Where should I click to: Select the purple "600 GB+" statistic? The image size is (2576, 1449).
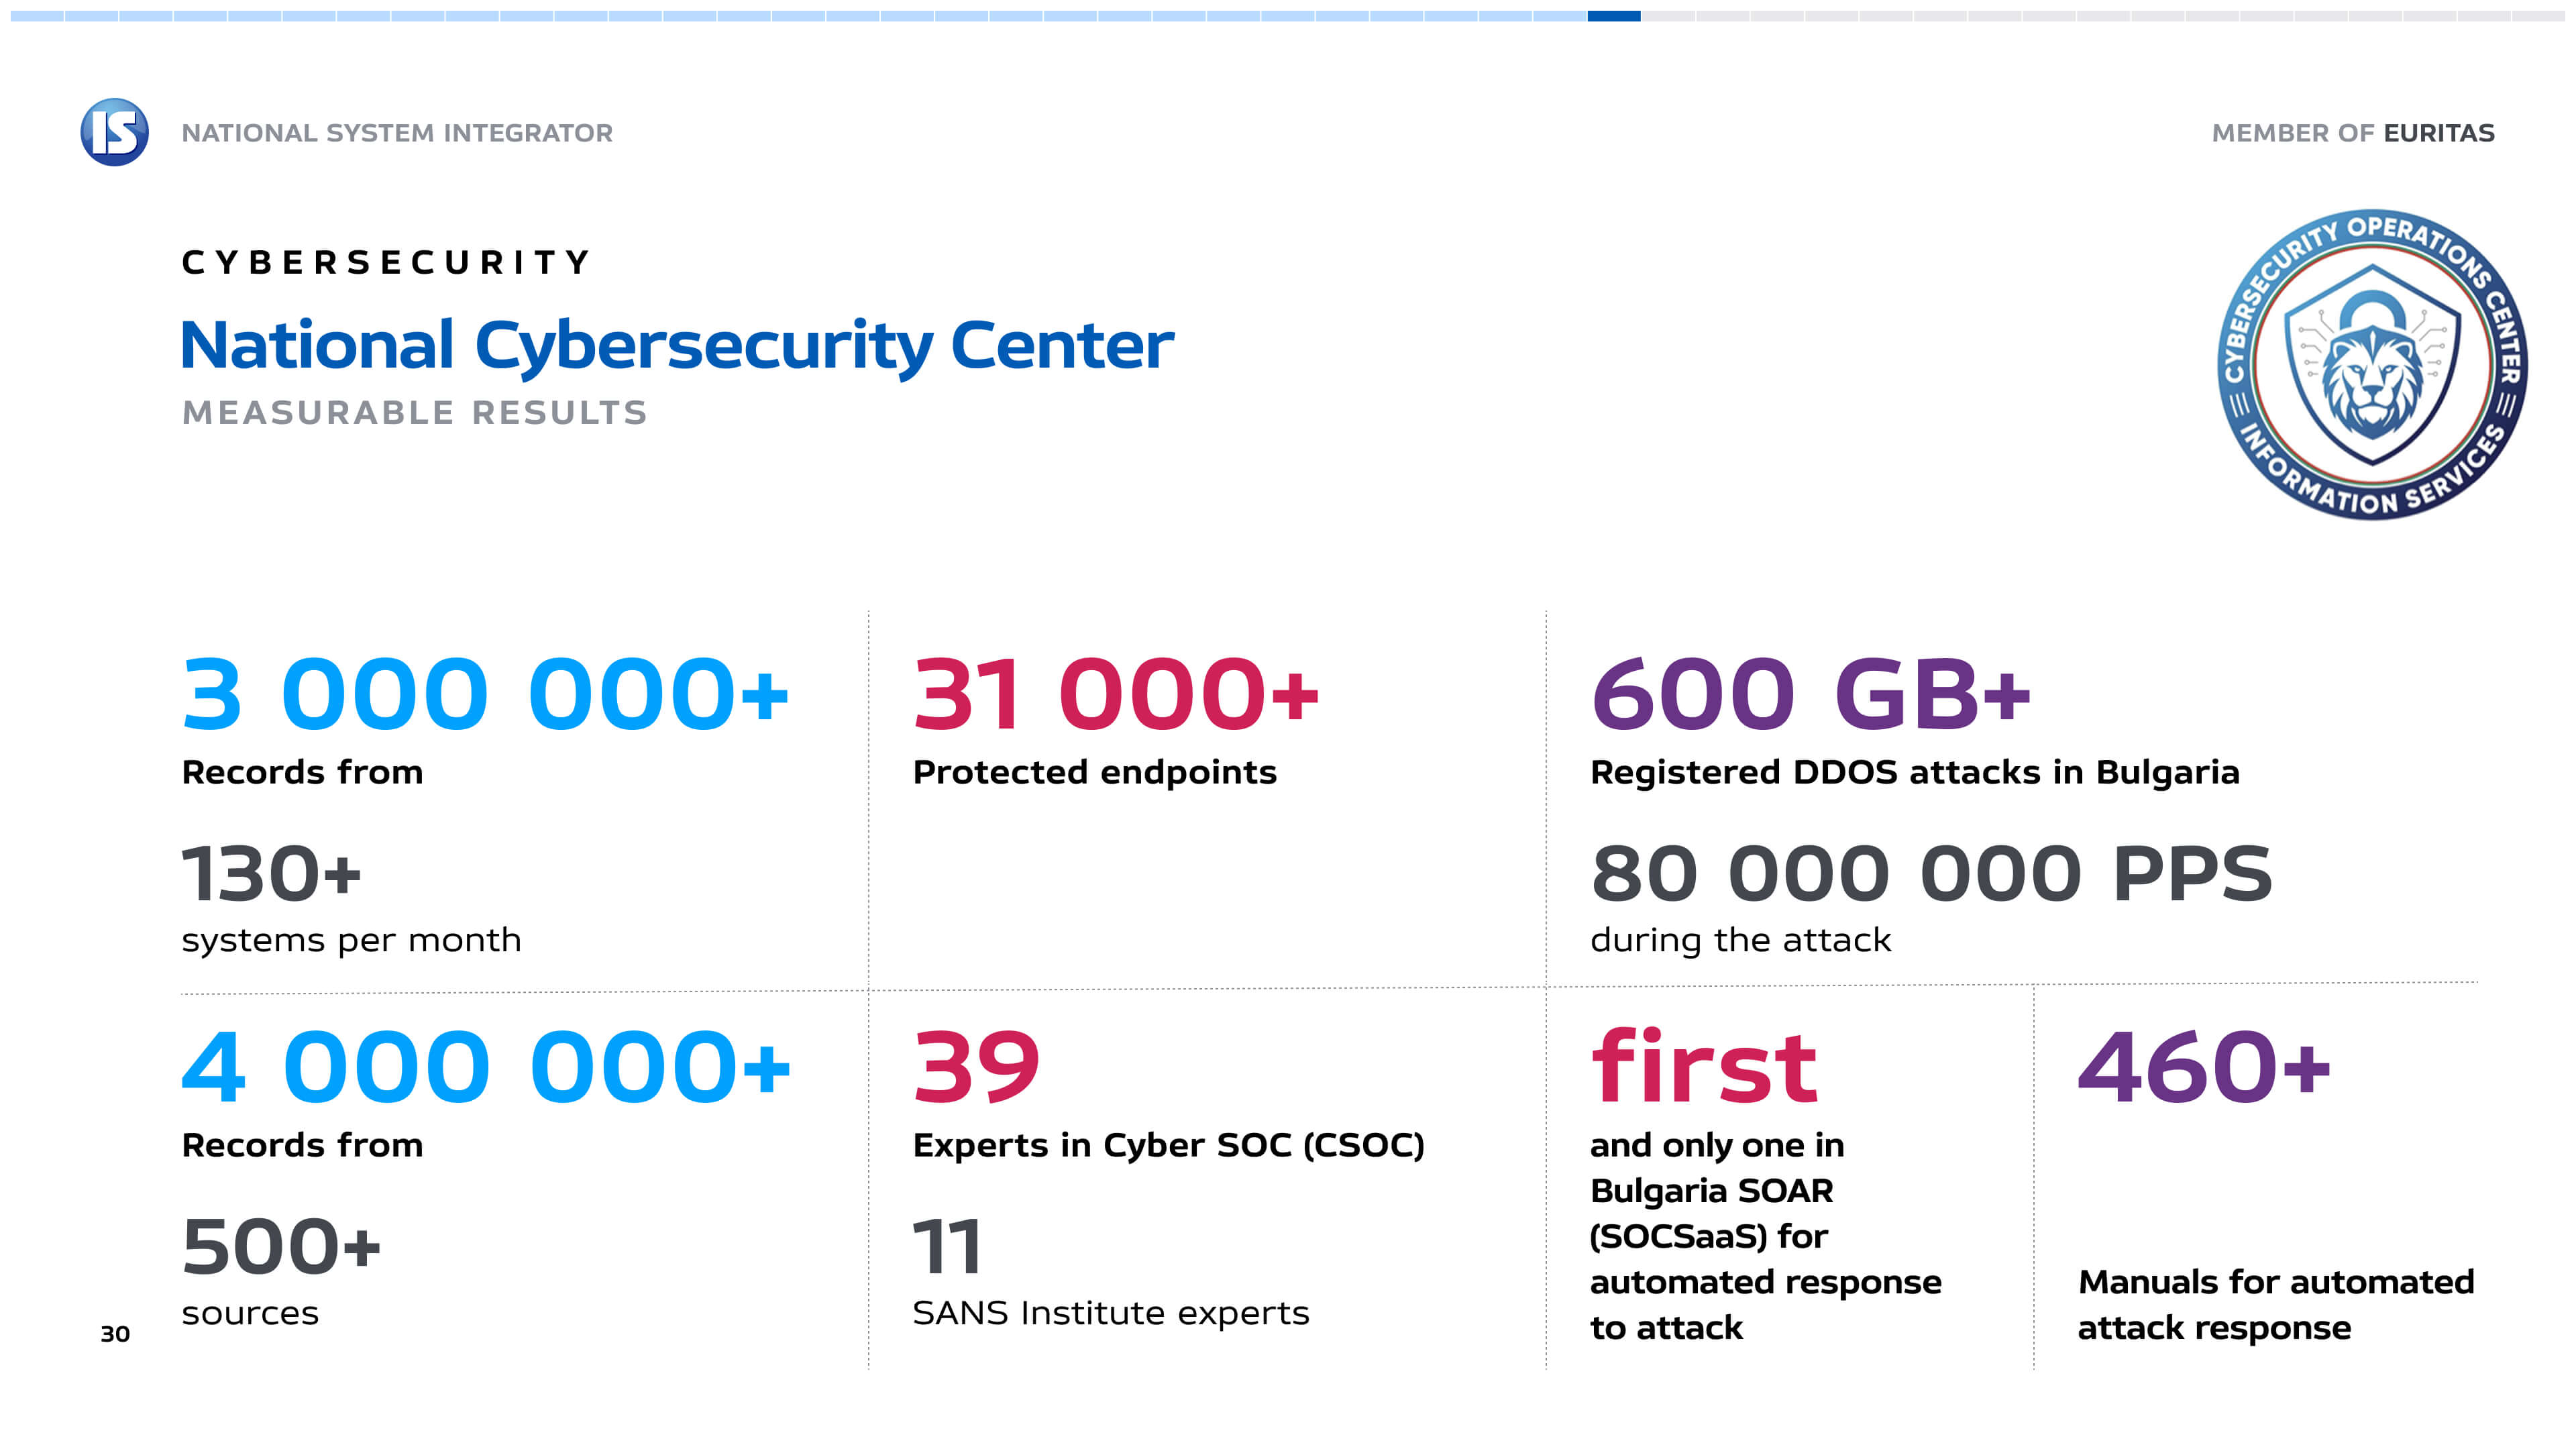point(1810,694)
